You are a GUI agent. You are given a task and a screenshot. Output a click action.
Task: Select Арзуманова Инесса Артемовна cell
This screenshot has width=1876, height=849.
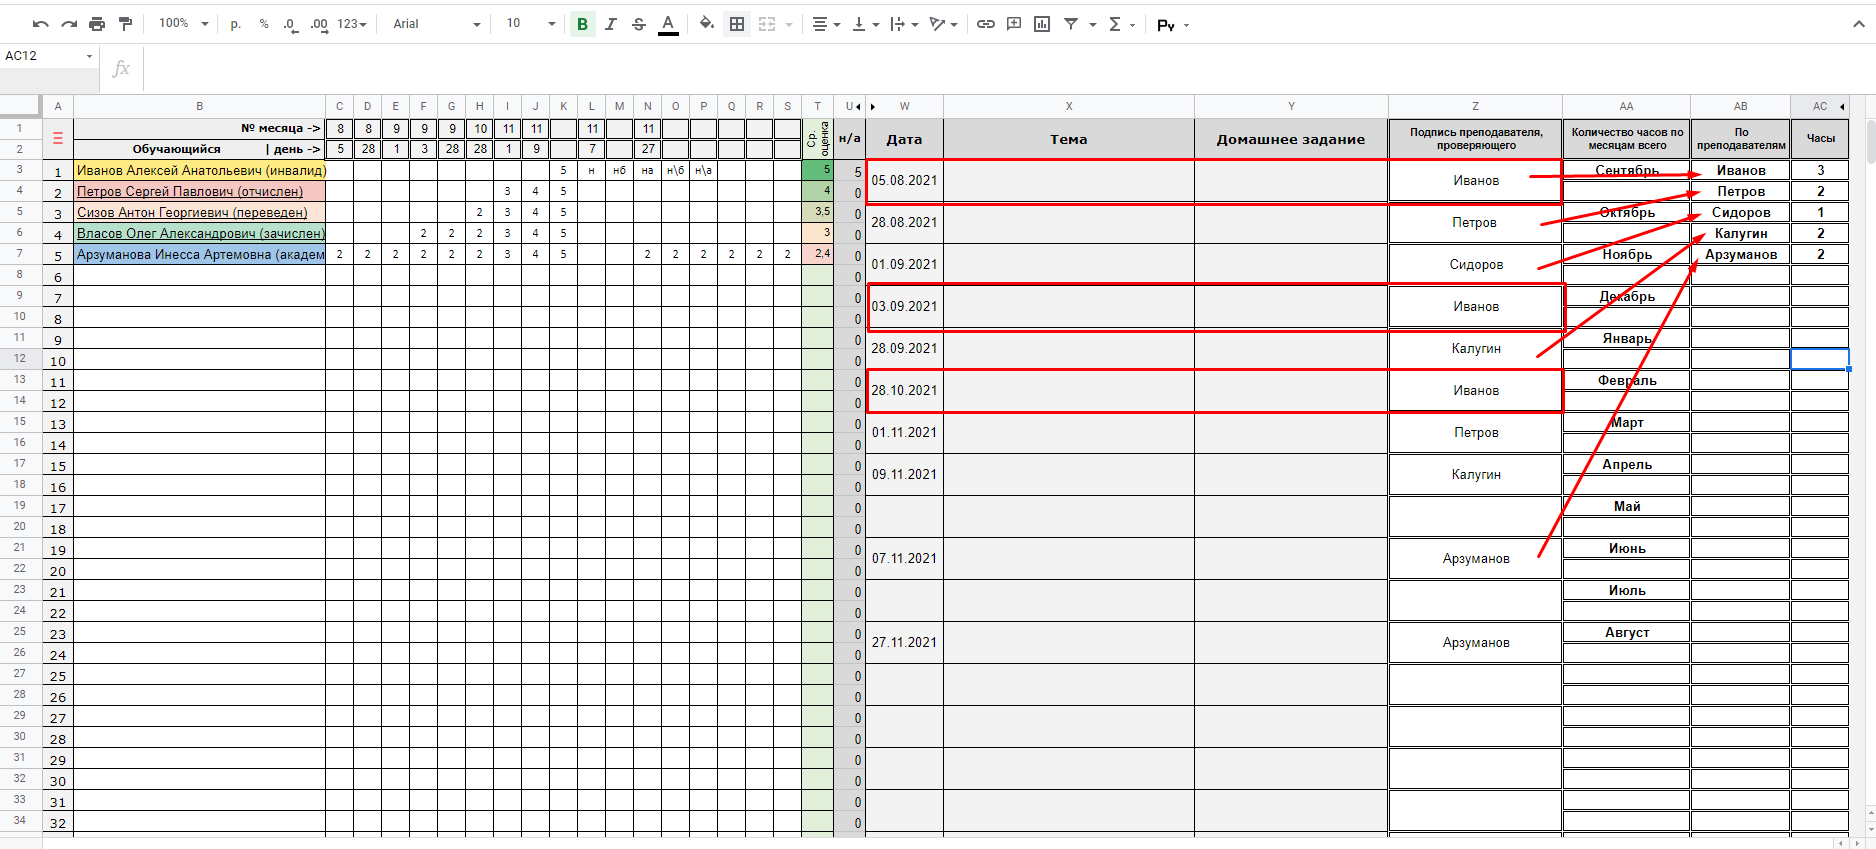[x=200, y=254]
